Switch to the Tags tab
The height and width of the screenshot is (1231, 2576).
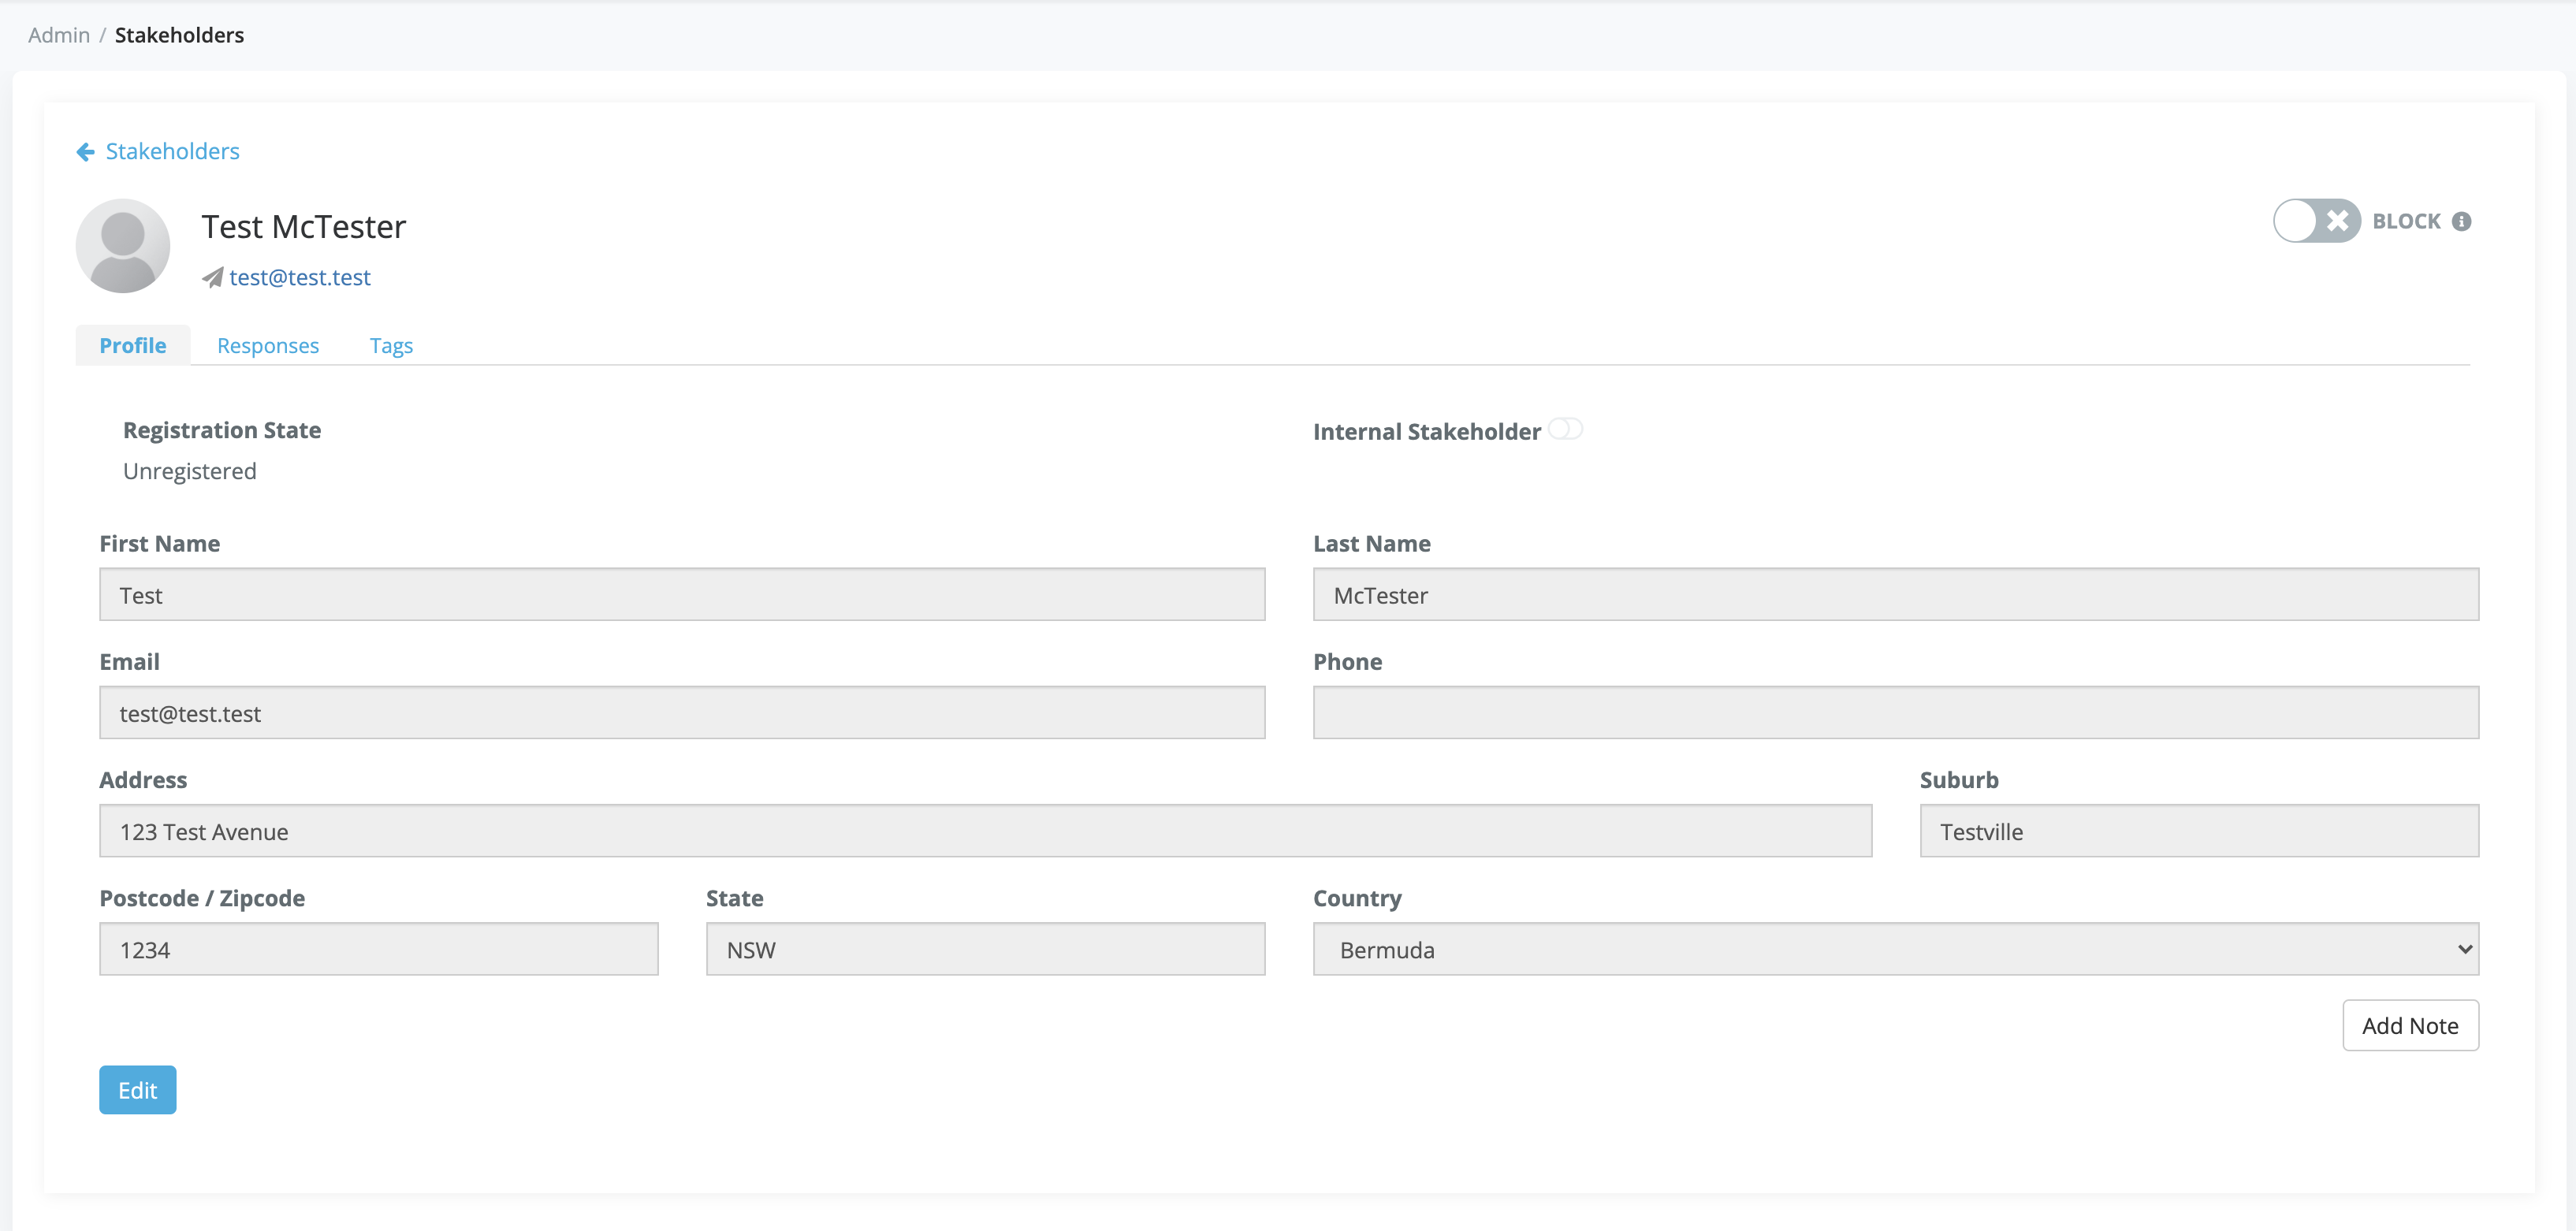coord(391,346)
